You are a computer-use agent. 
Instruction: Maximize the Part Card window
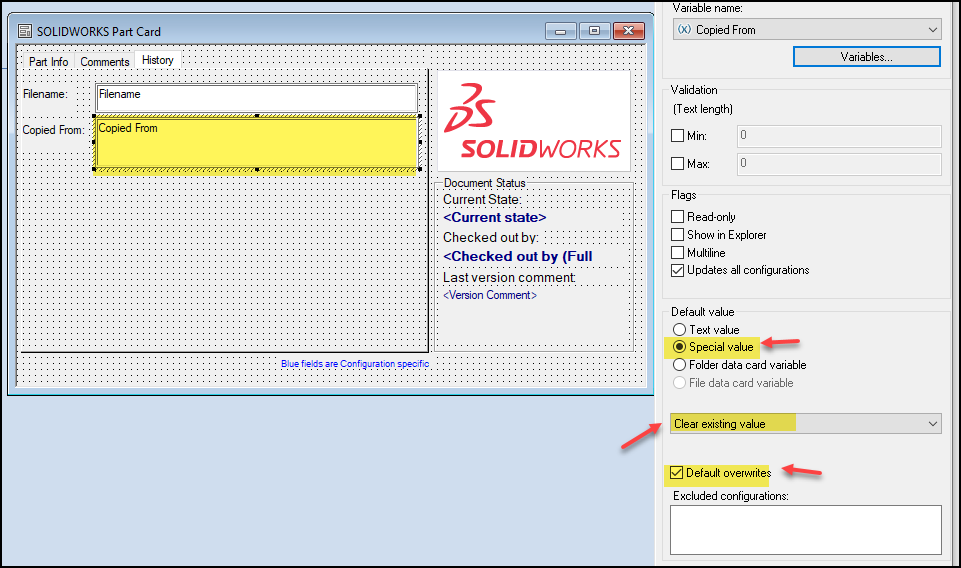(x=593, y=31)
